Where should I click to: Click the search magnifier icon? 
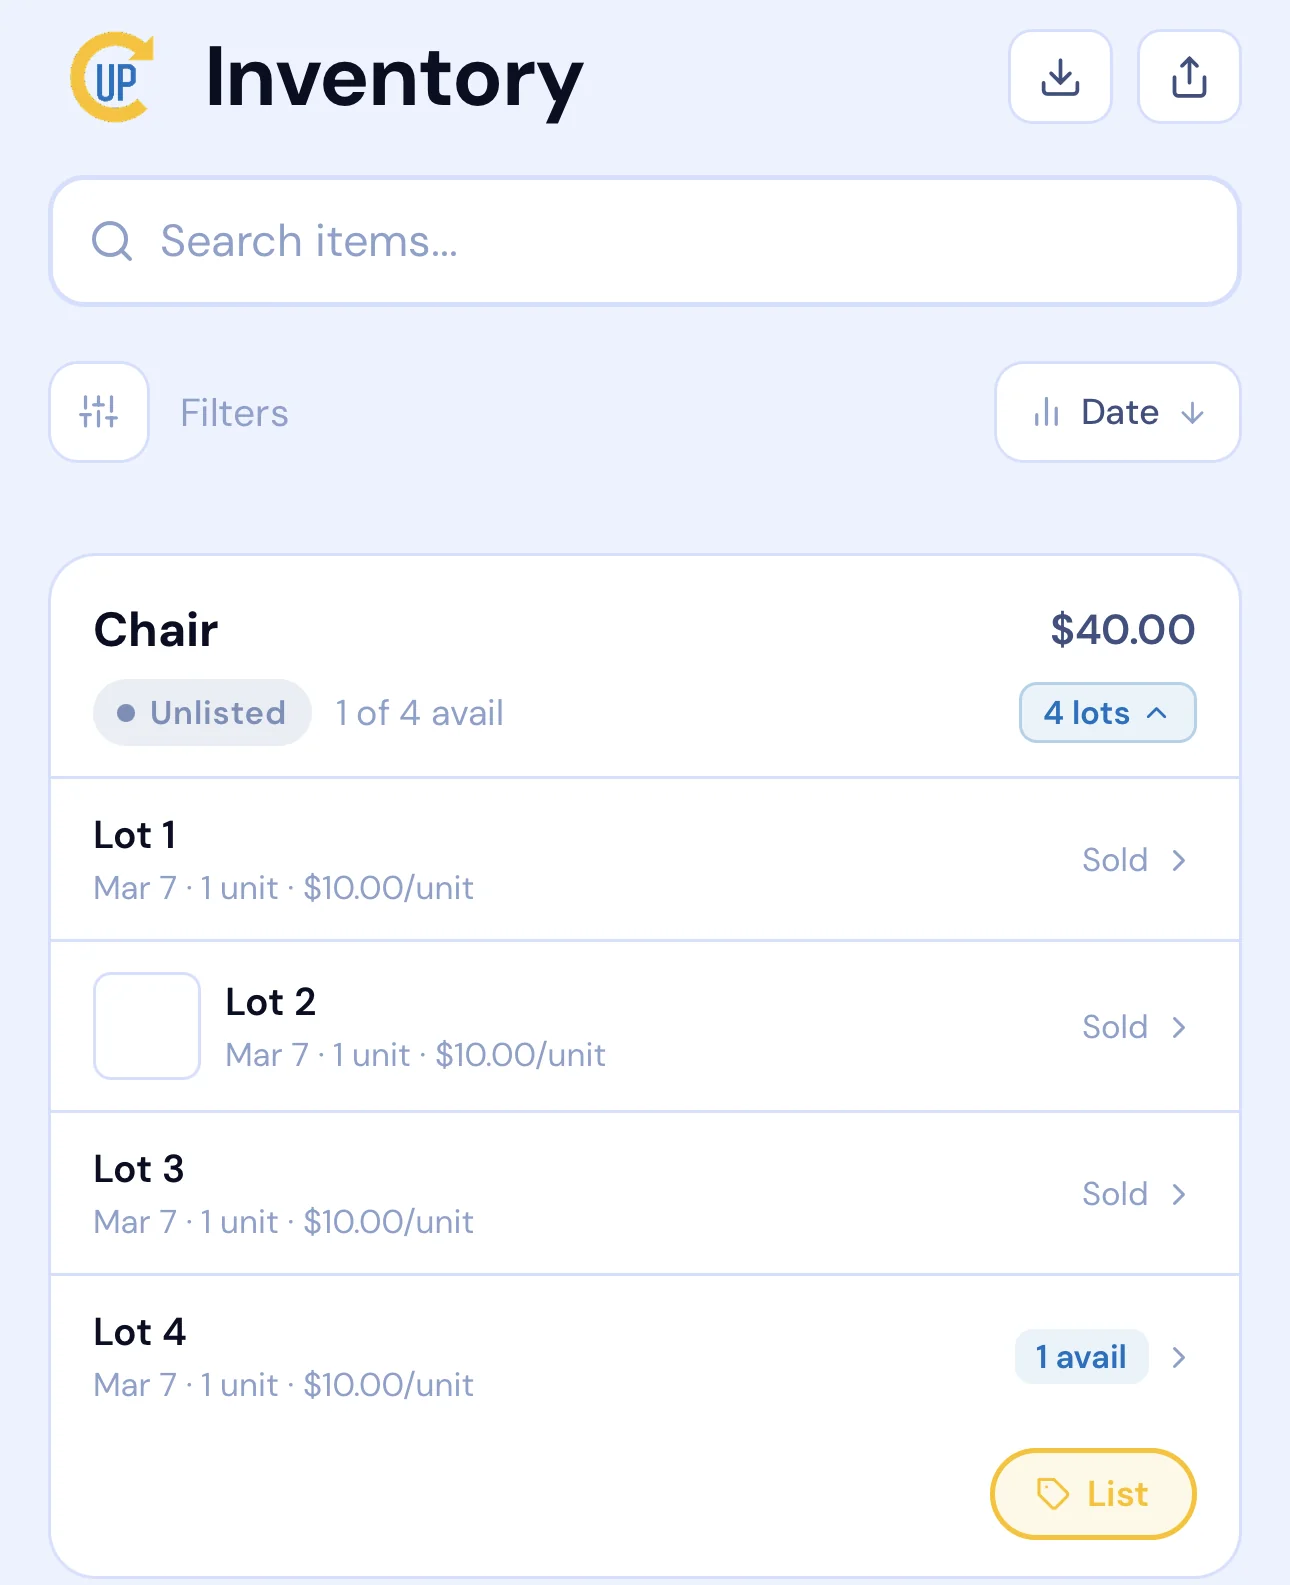112,241
